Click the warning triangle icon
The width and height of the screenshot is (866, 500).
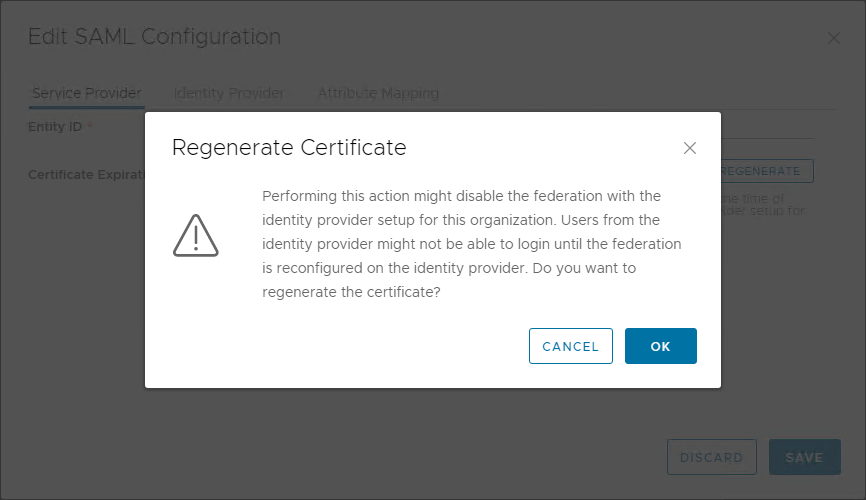(x=196, y=236)
